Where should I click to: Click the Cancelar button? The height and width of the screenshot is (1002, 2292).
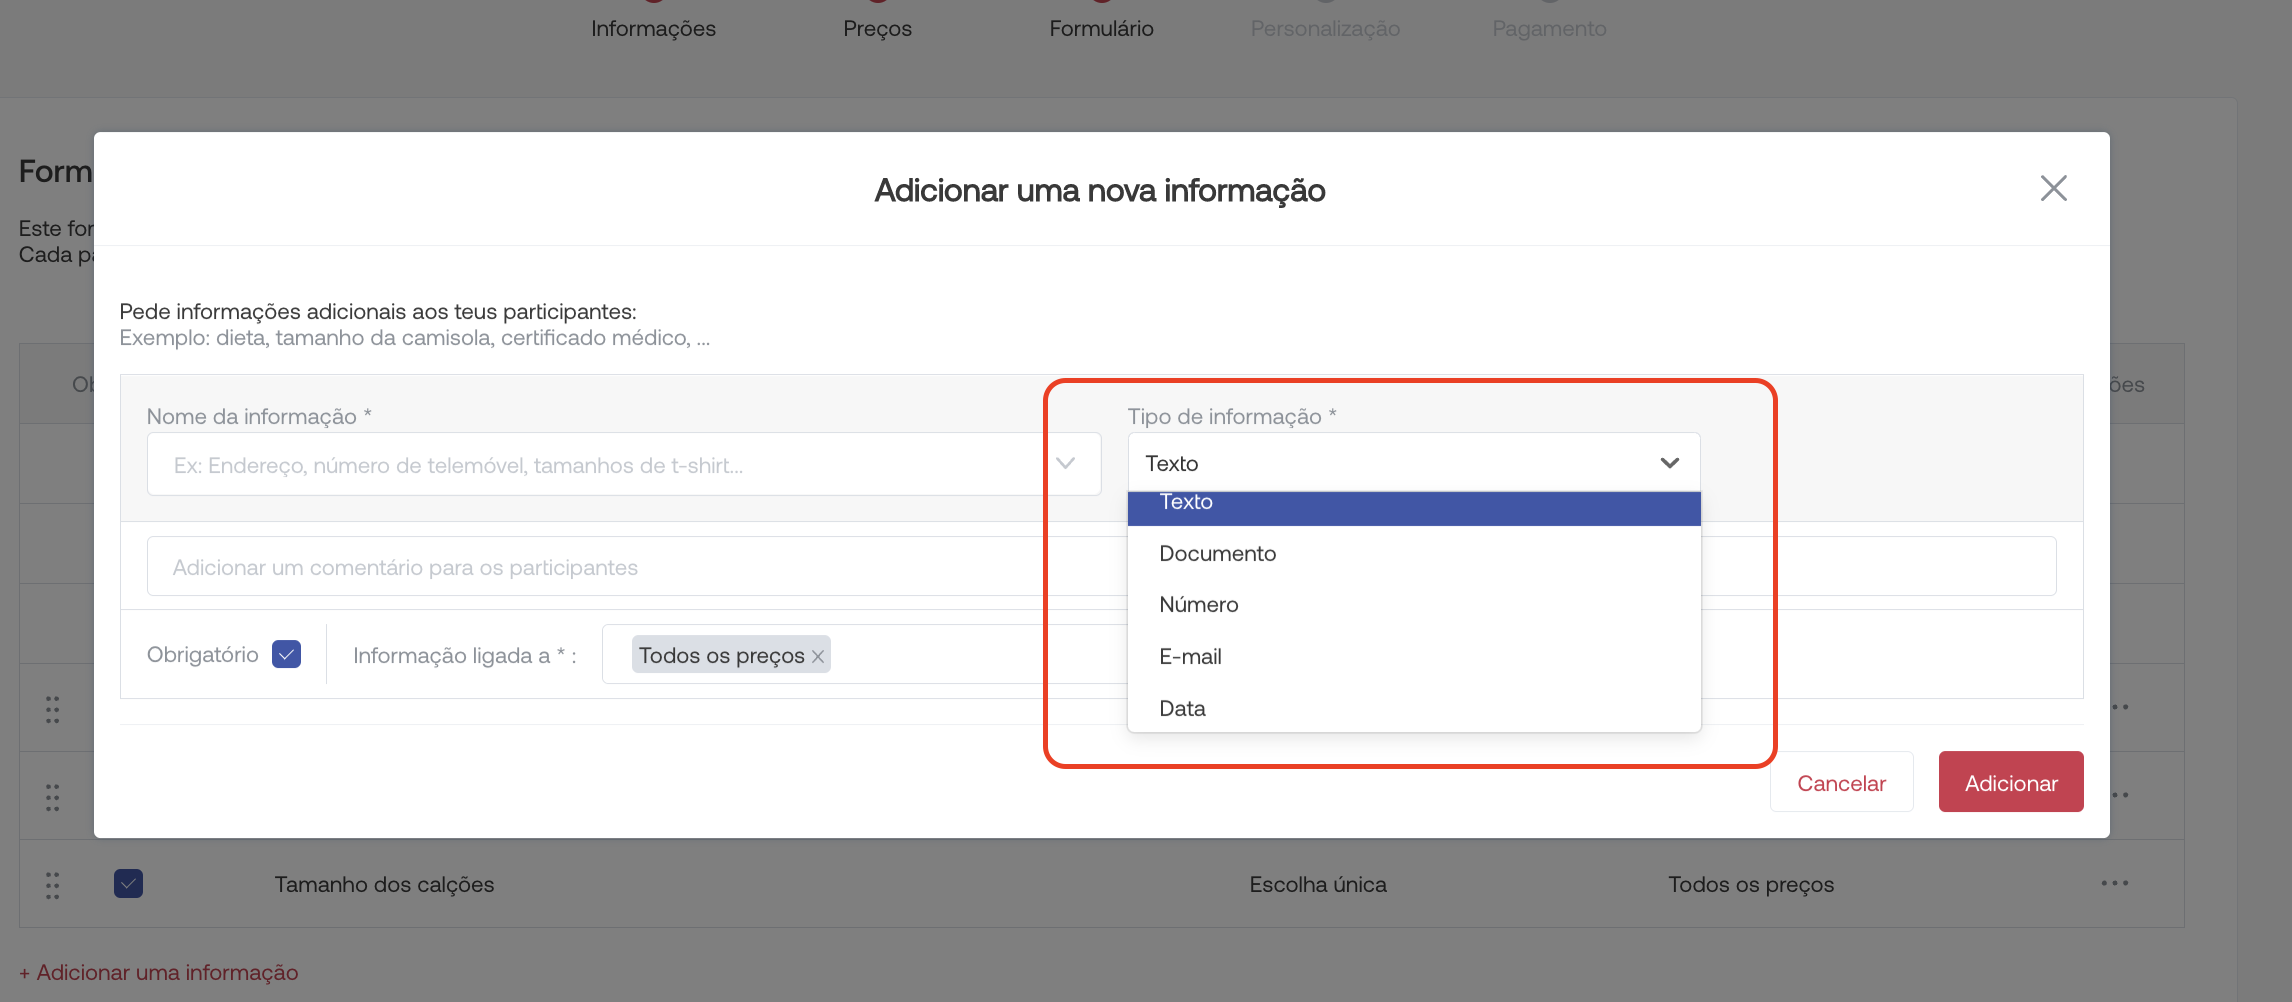pyautogui.click(x=1841, y=782)
